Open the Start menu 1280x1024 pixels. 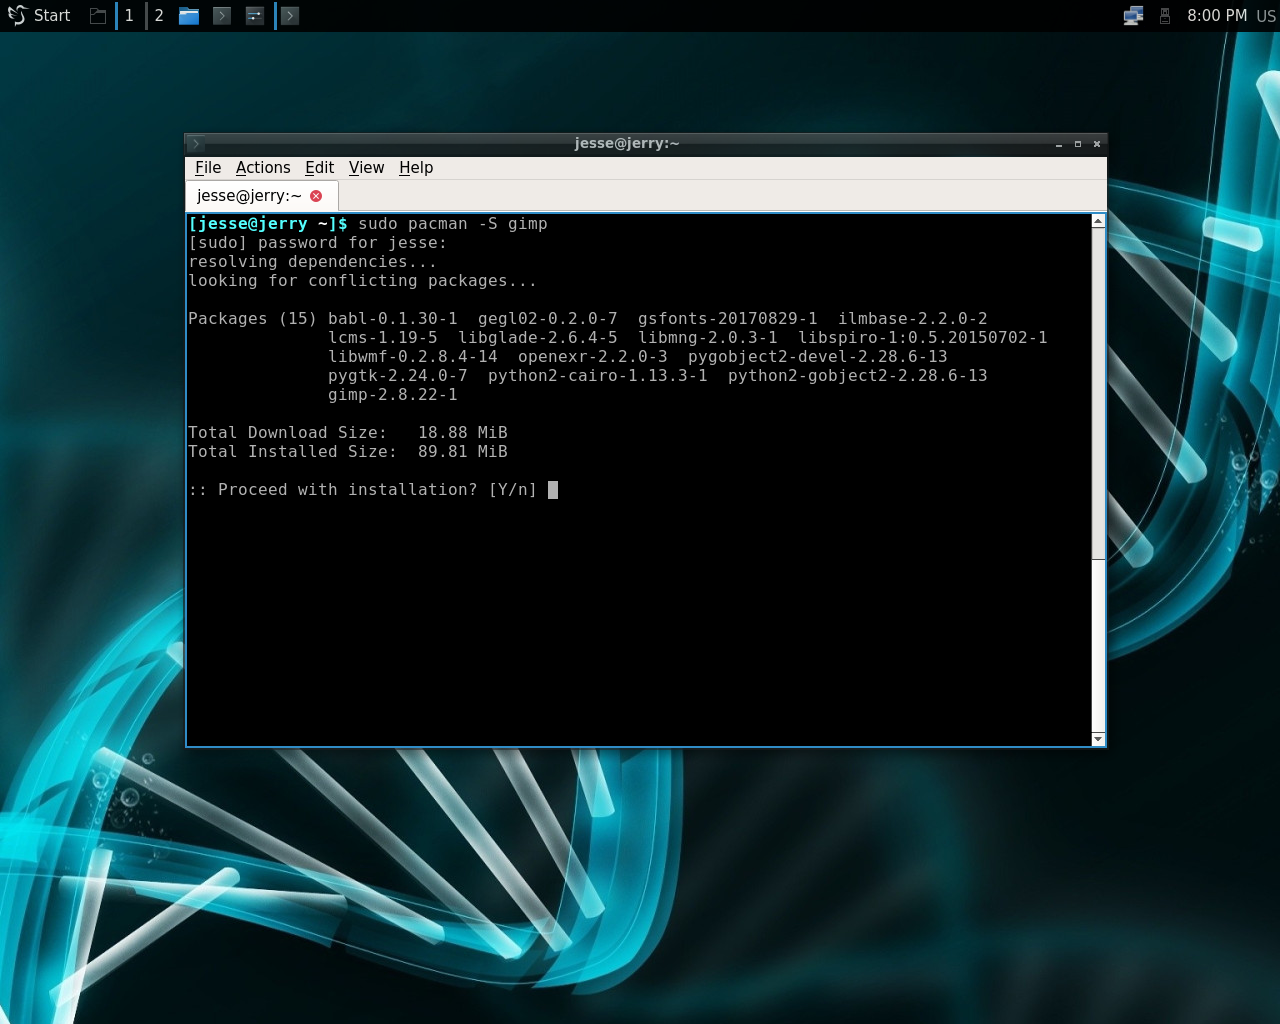point(39,15)
